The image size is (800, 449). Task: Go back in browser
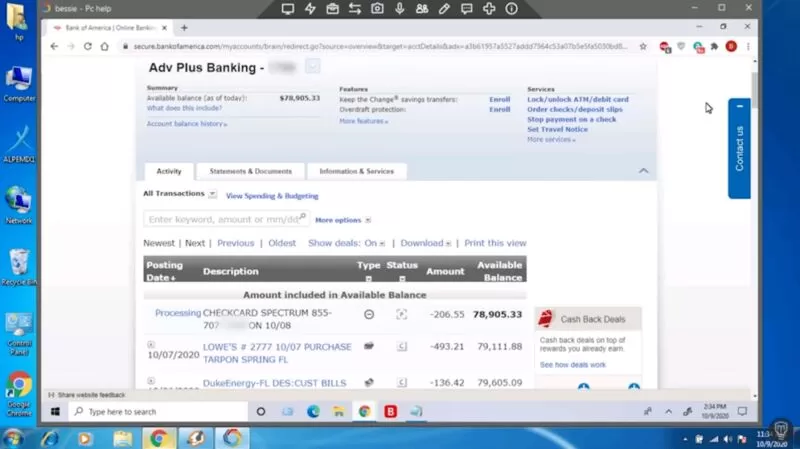pyautogui.click(x=54, y=46)
